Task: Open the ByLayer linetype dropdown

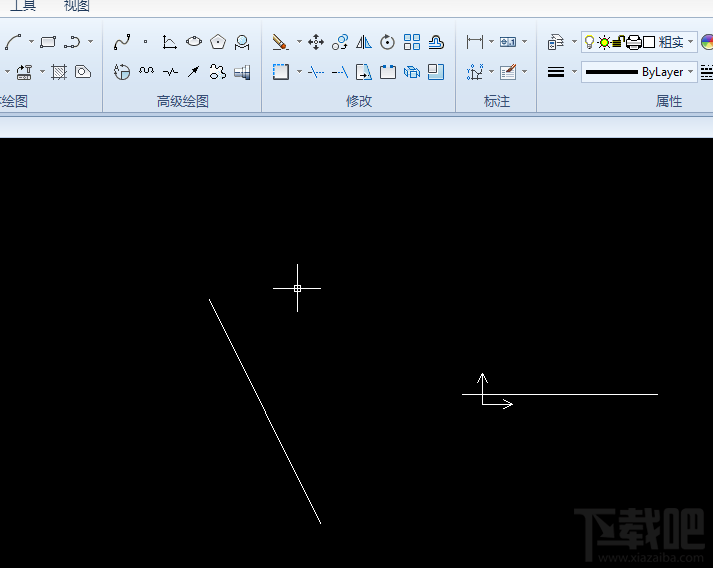Action: 690,71
